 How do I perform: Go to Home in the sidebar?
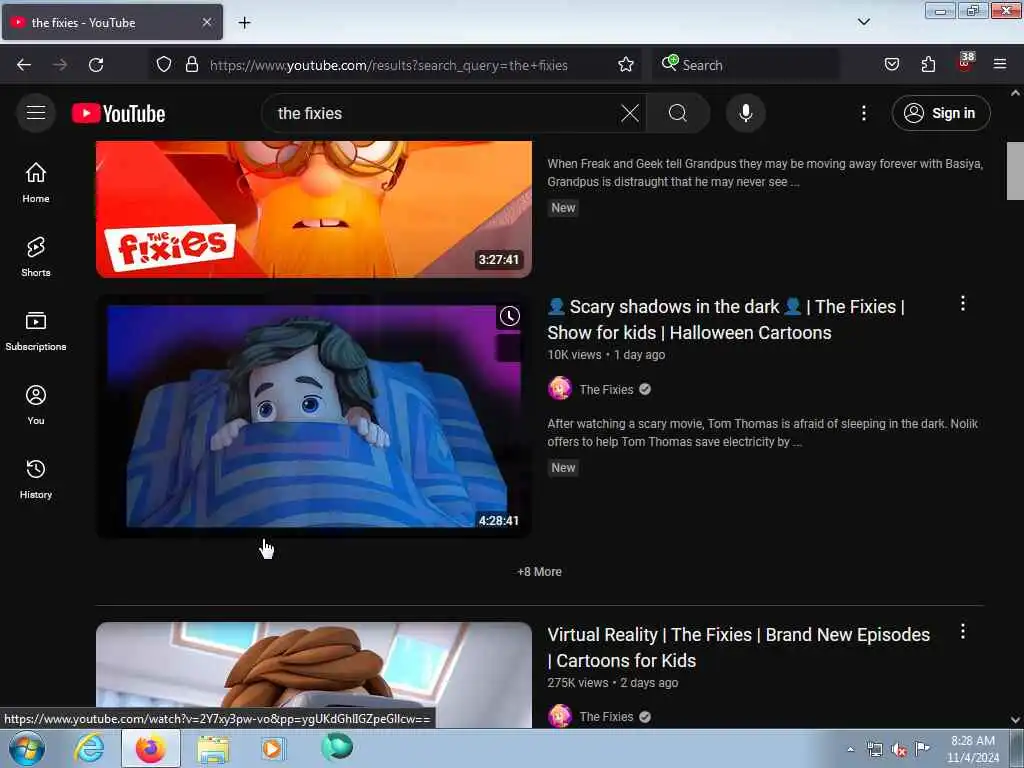[x=36, y=182]
